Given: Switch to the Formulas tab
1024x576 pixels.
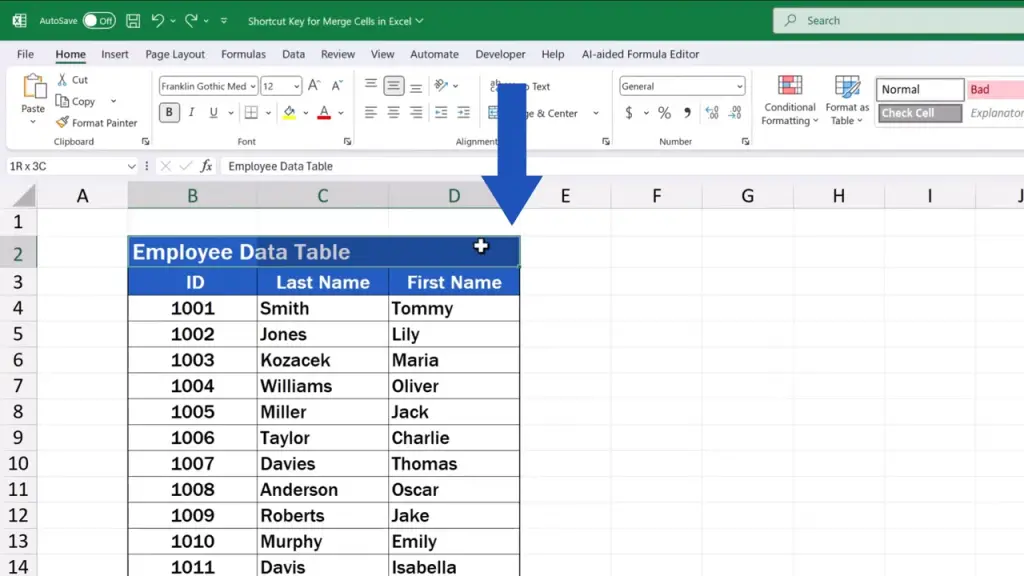Looking at the screenshot, I should (x=243, y=54).
